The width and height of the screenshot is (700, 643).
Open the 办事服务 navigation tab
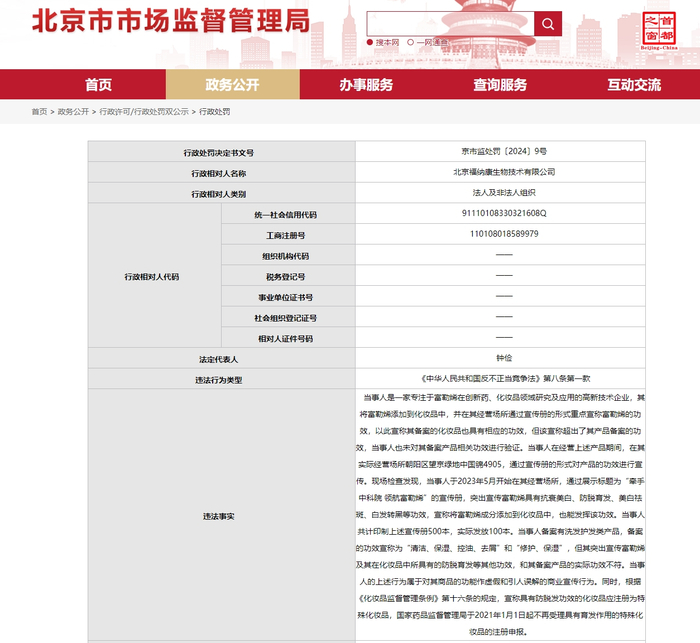[367, 84]
